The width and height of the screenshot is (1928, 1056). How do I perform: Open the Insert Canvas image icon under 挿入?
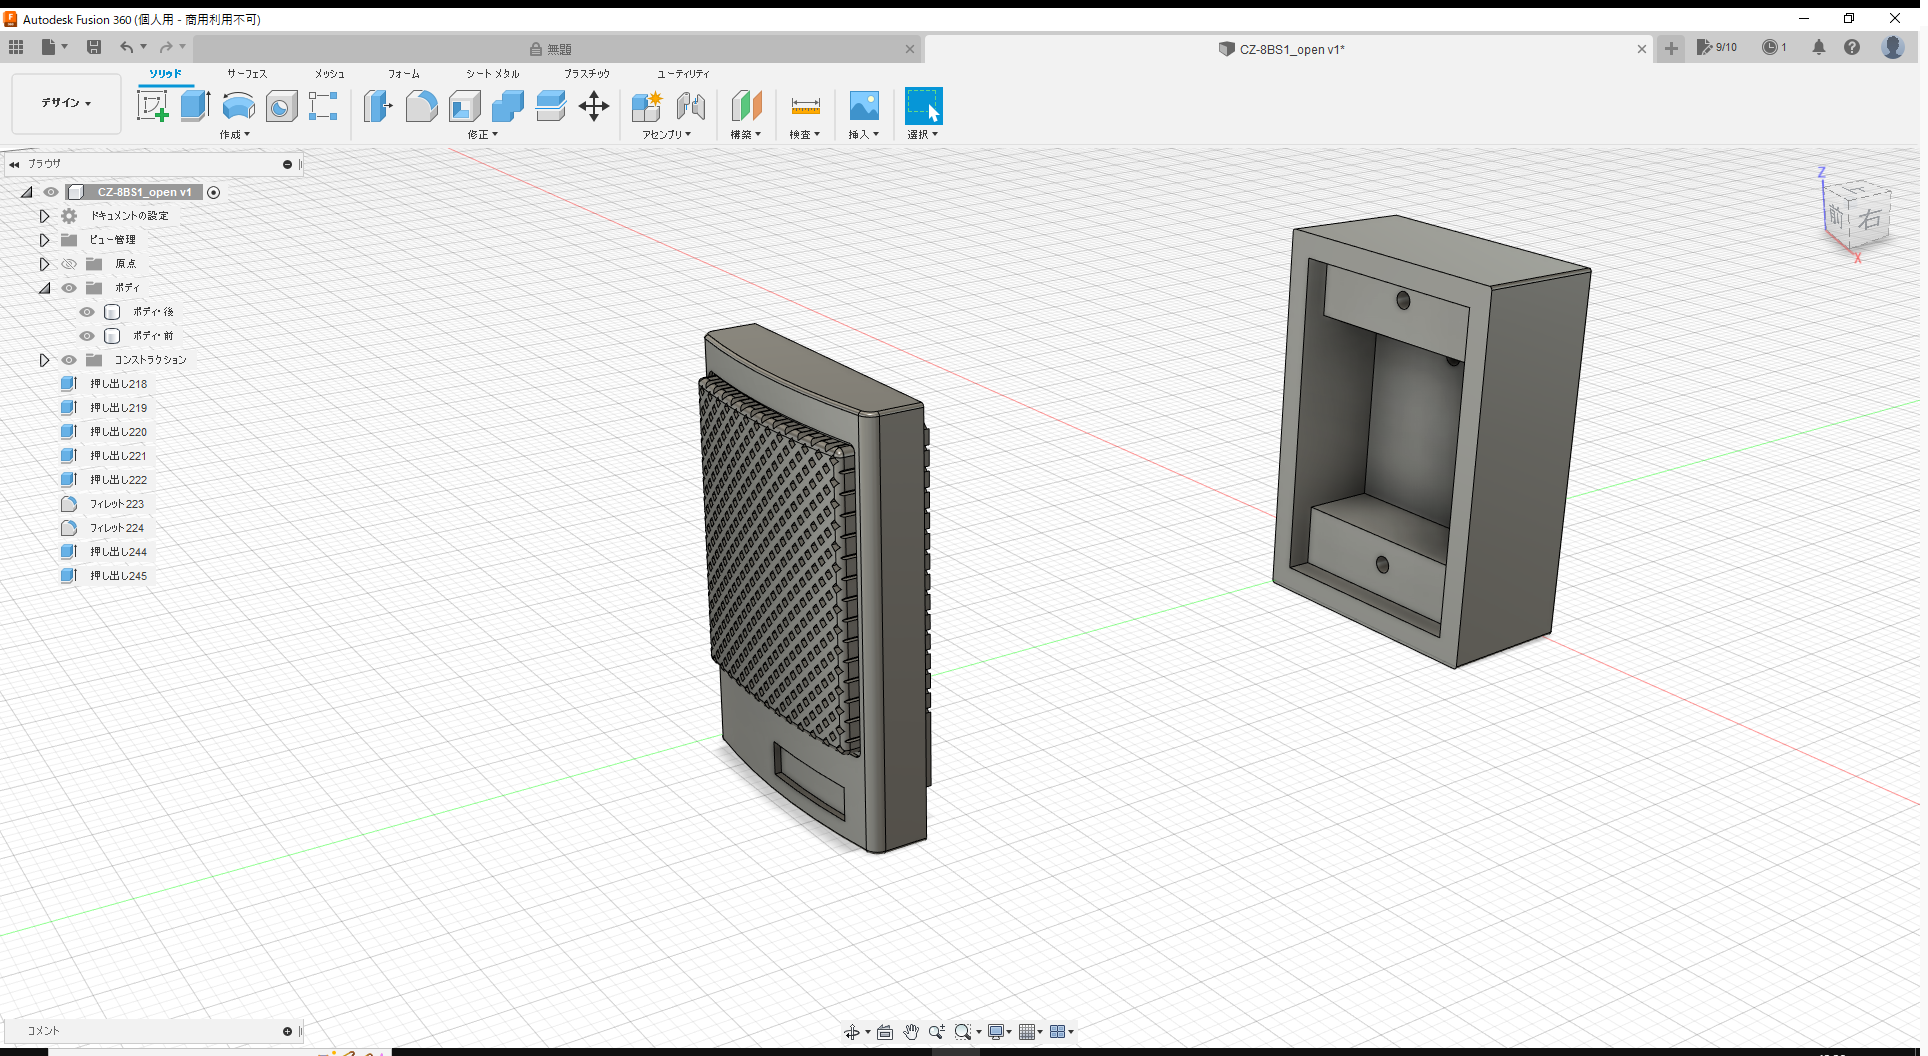click(x=863, y=106)
